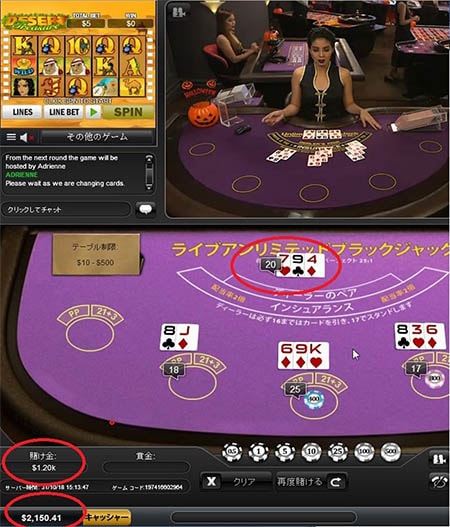450x527 pixels.
Task: Click the LINE BET button
Action: tap(64, 112)
